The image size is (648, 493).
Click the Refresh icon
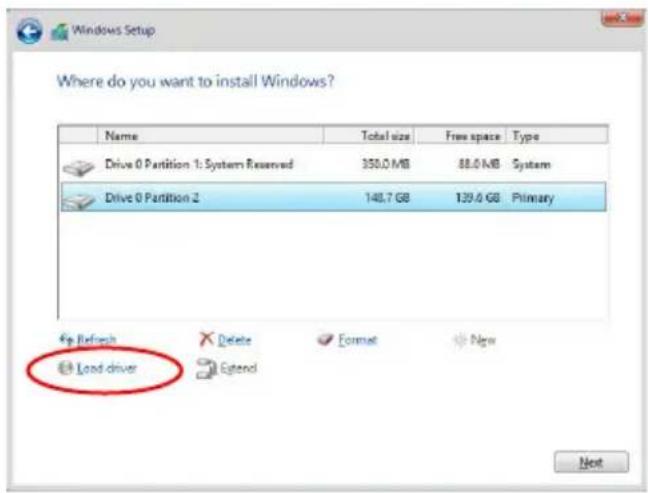[x=66, y=339]
